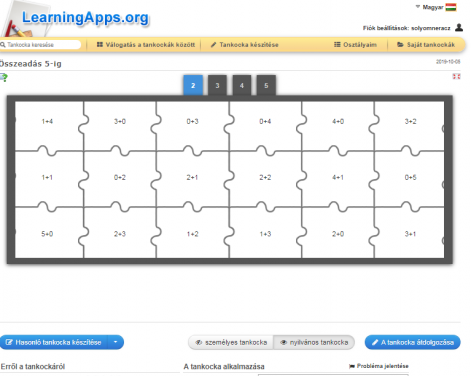Click puzzle piece 1+1
Viewport: 471px width, 376px height.
pyautogui.click(x=47, y=178)
